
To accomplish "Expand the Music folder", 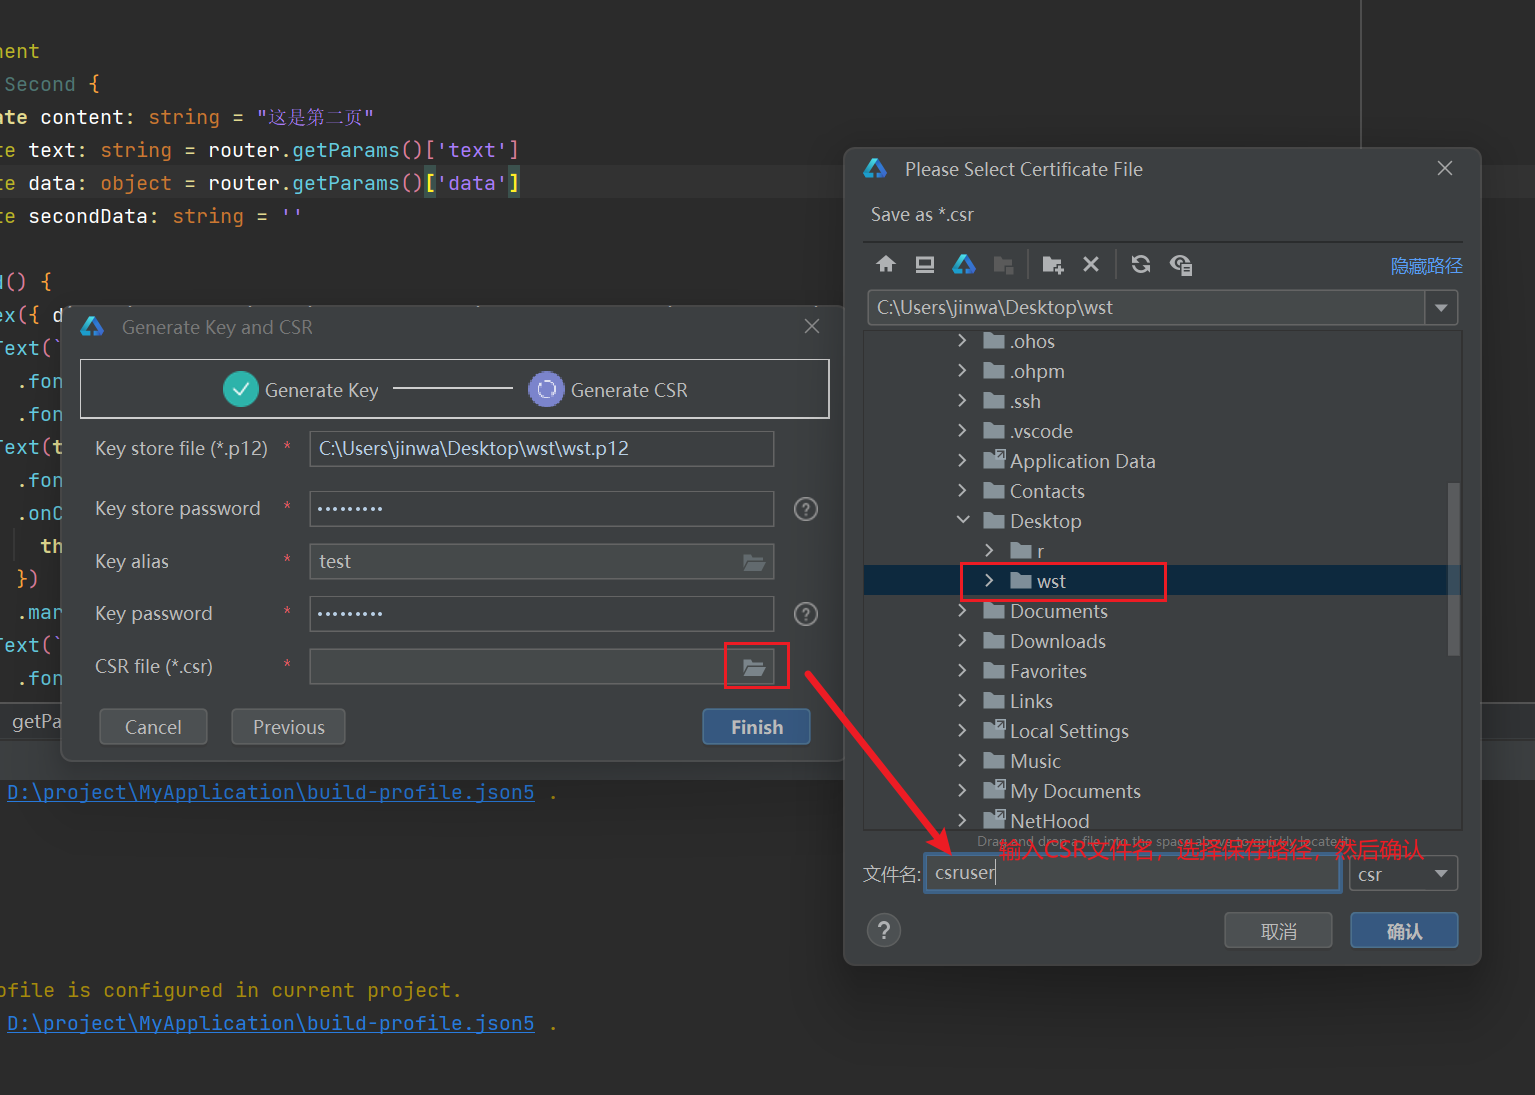I will 962,761.
